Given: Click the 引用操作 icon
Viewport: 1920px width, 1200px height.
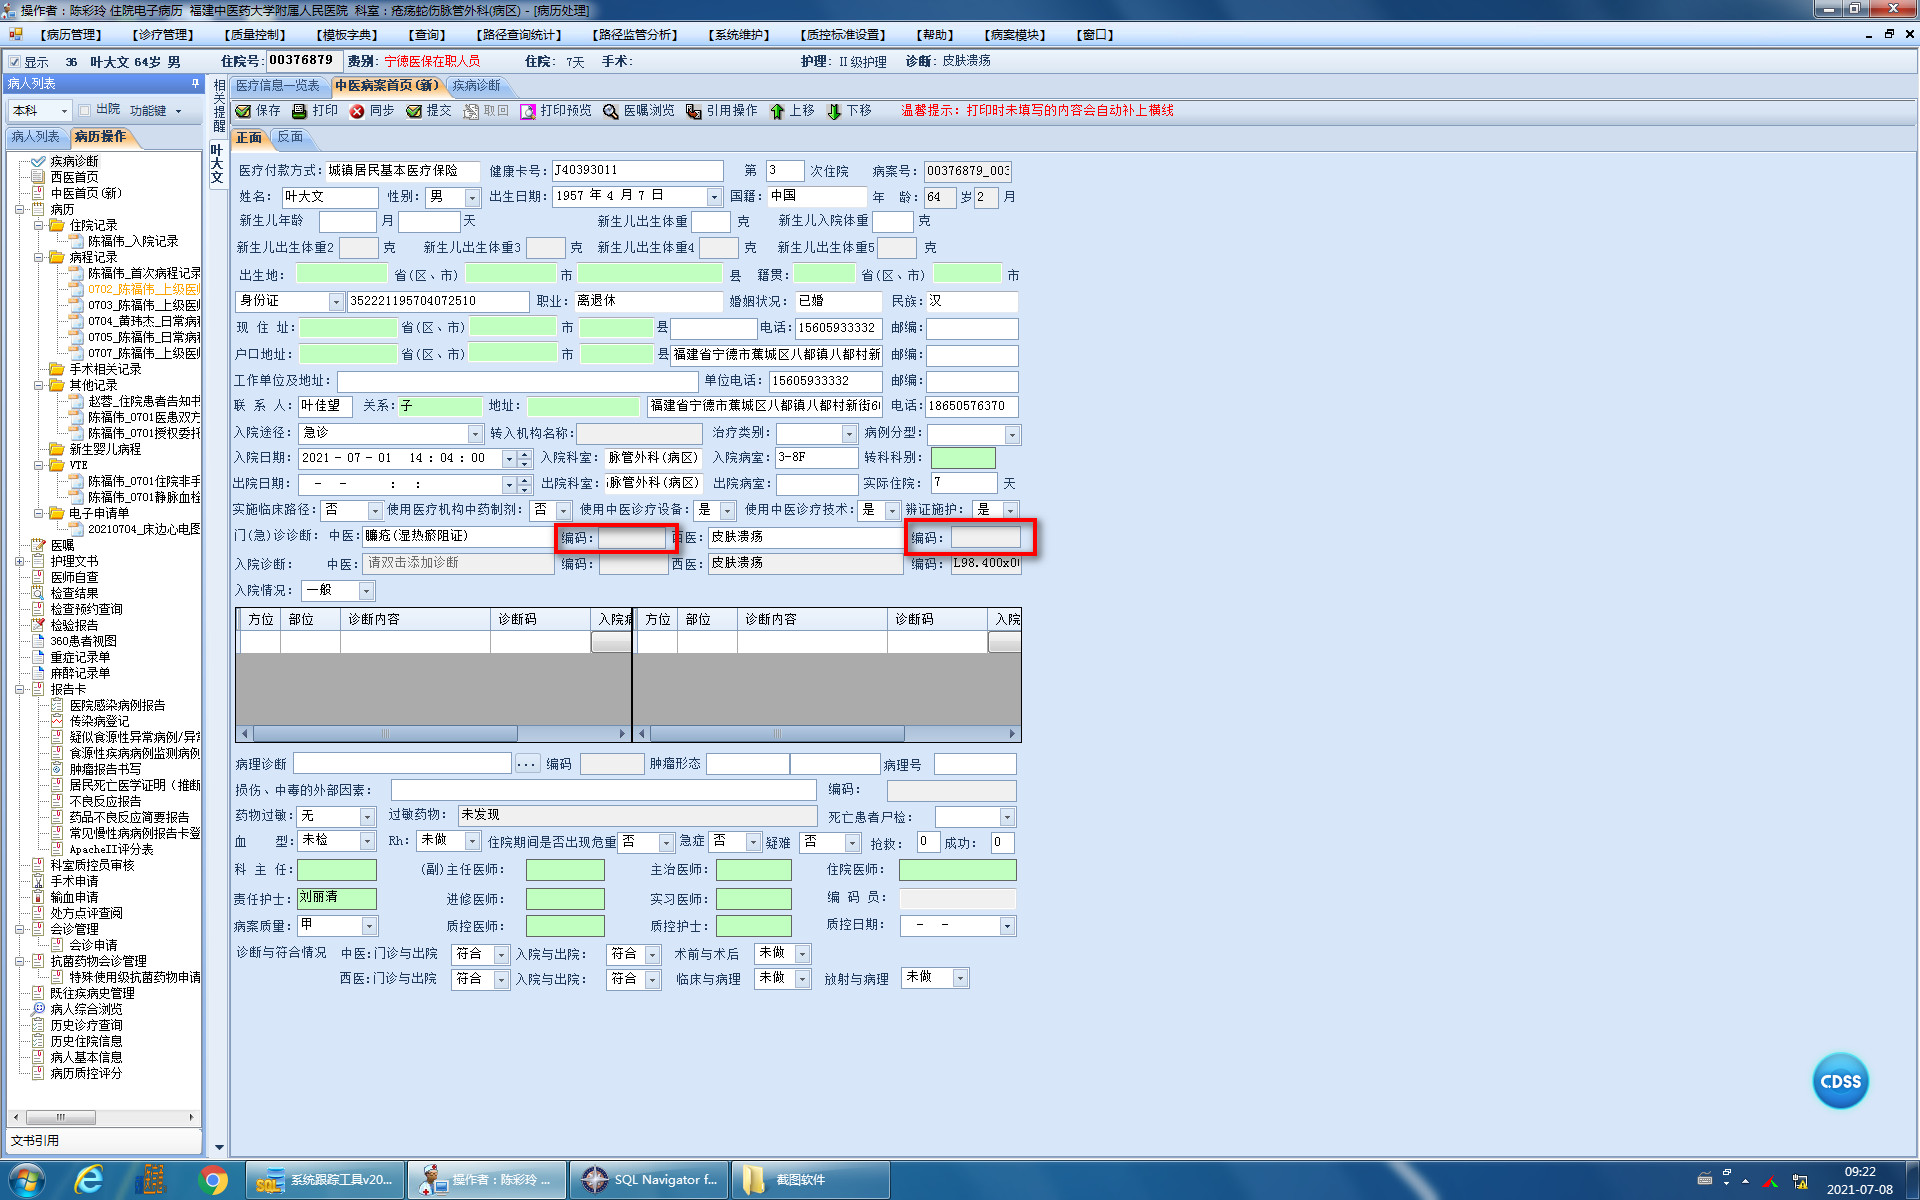Looking at the screenshot, I should coord(693,111).
